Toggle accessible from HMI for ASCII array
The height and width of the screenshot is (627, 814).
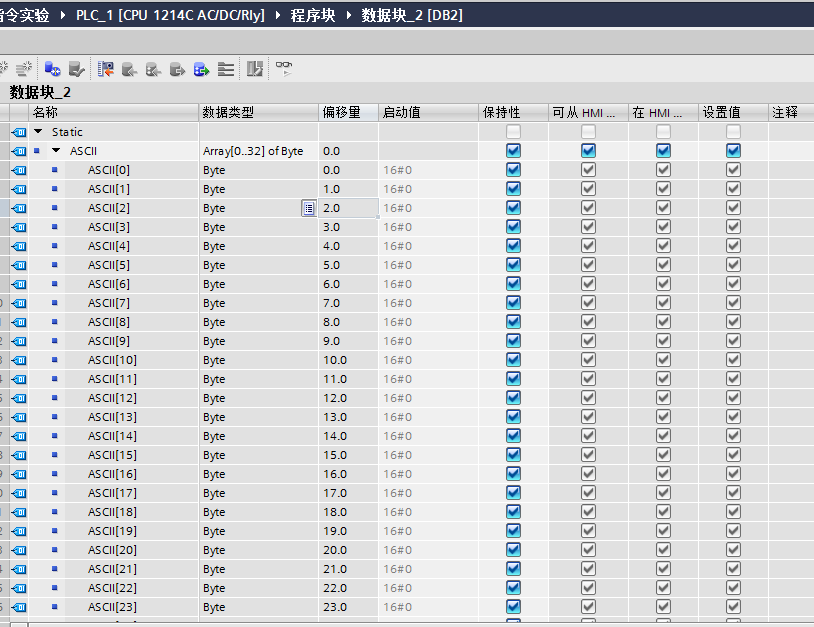(588, 151)
